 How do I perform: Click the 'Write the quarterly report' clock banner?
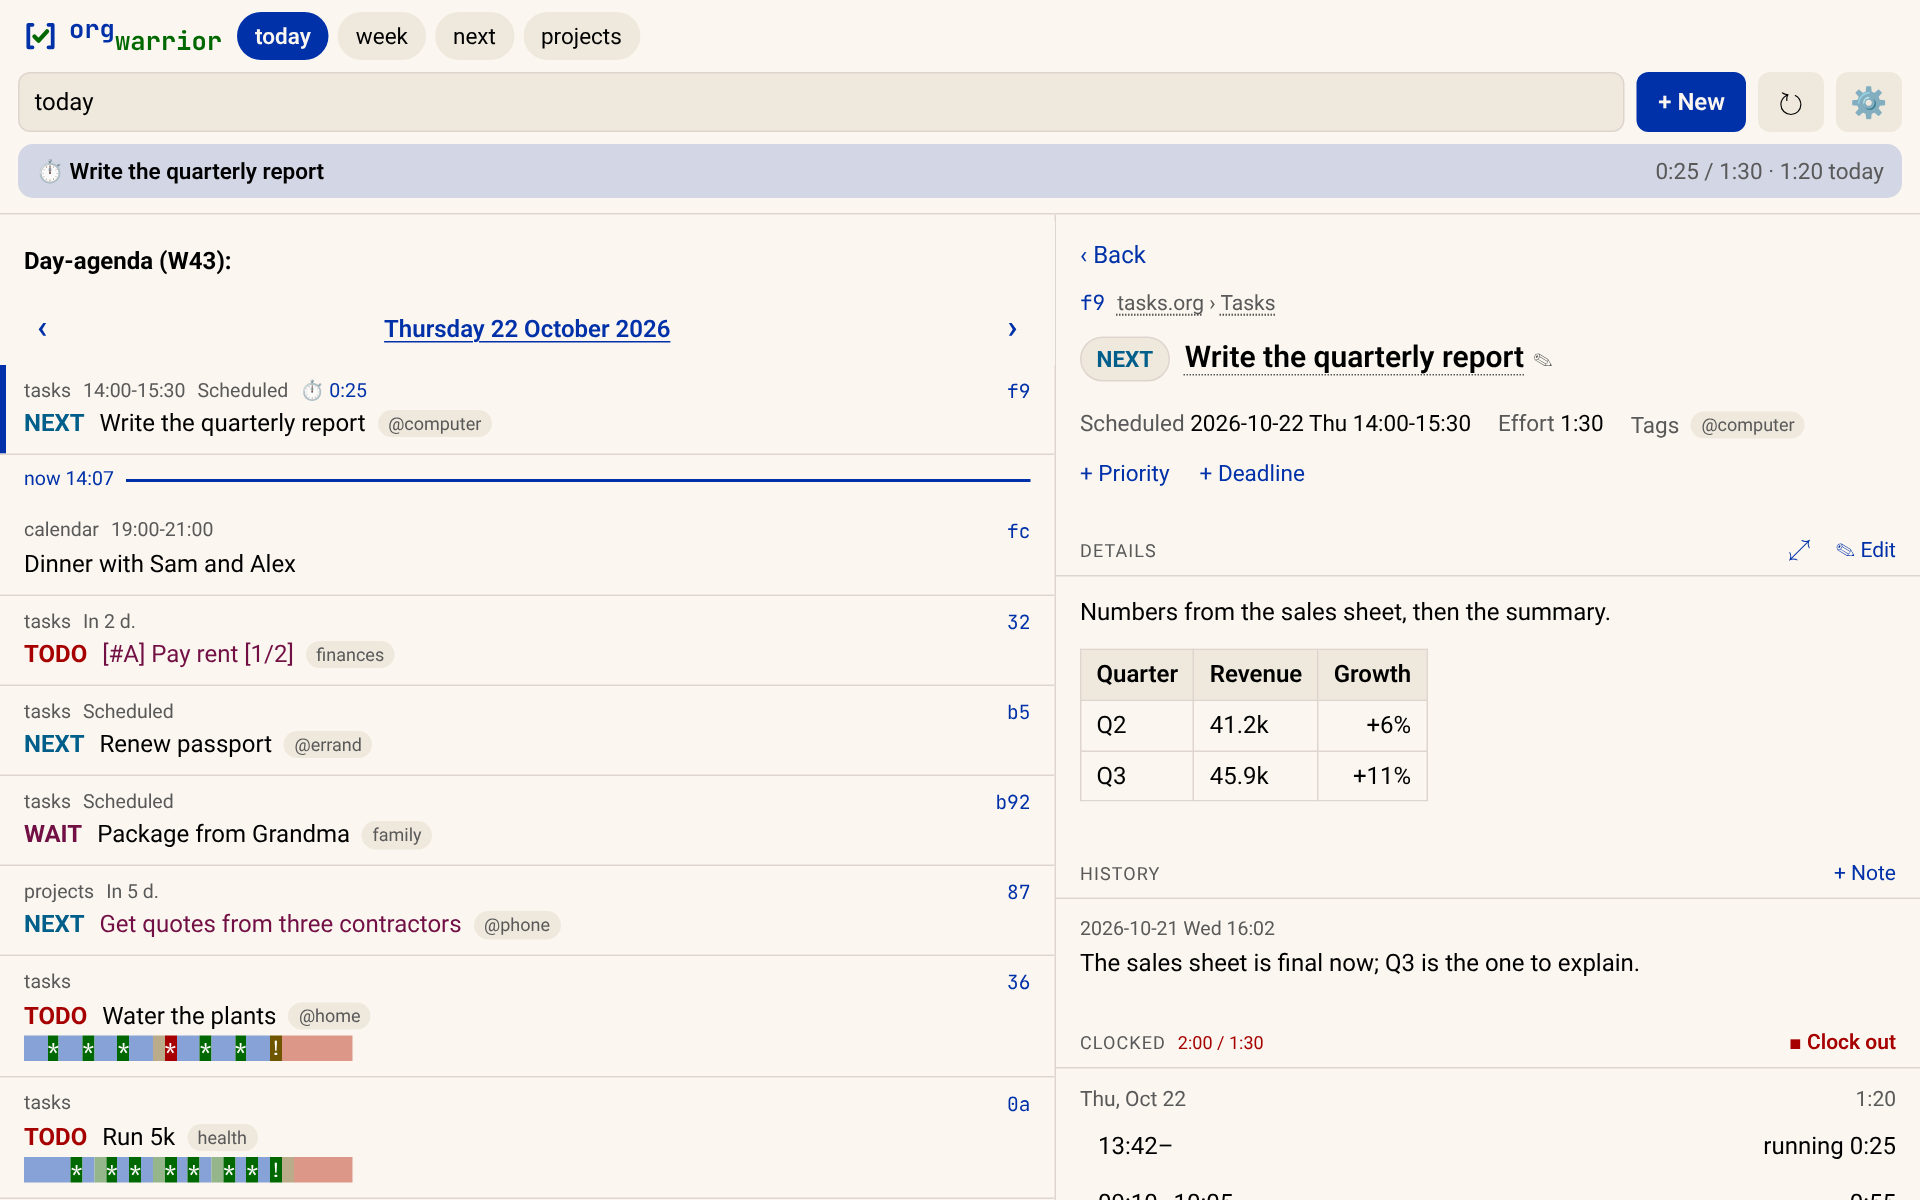pos(960,171)
